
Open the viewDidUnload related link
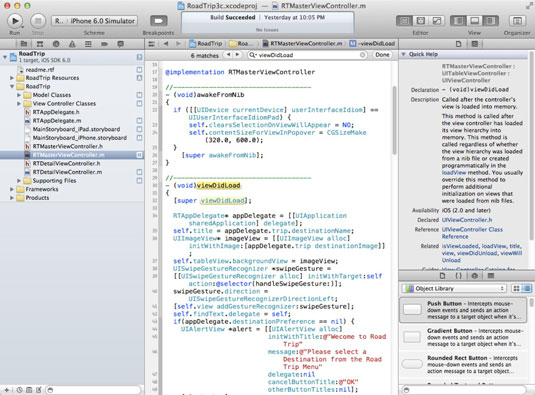[477, 253]
